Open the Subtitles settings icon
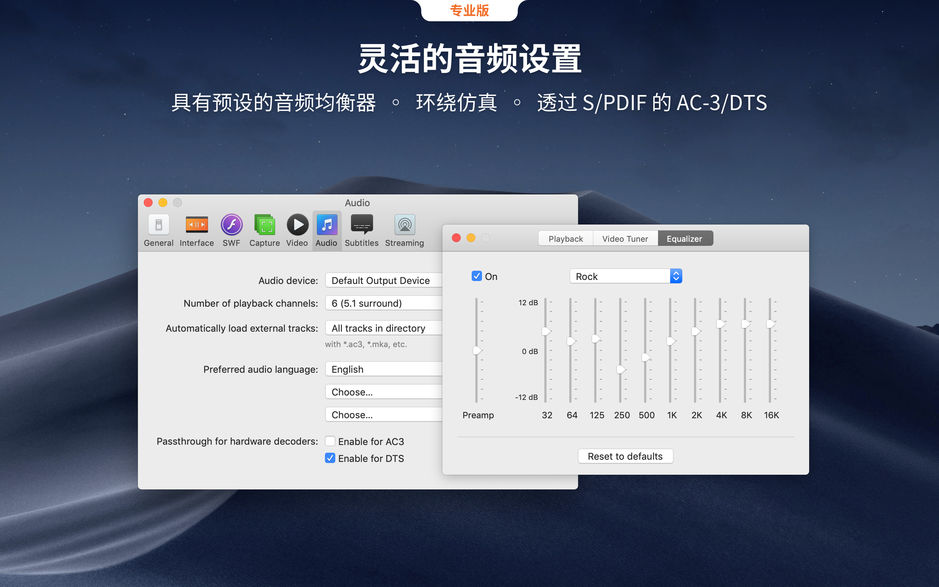This screenshot has width=939, height=587. pos(361,229)
